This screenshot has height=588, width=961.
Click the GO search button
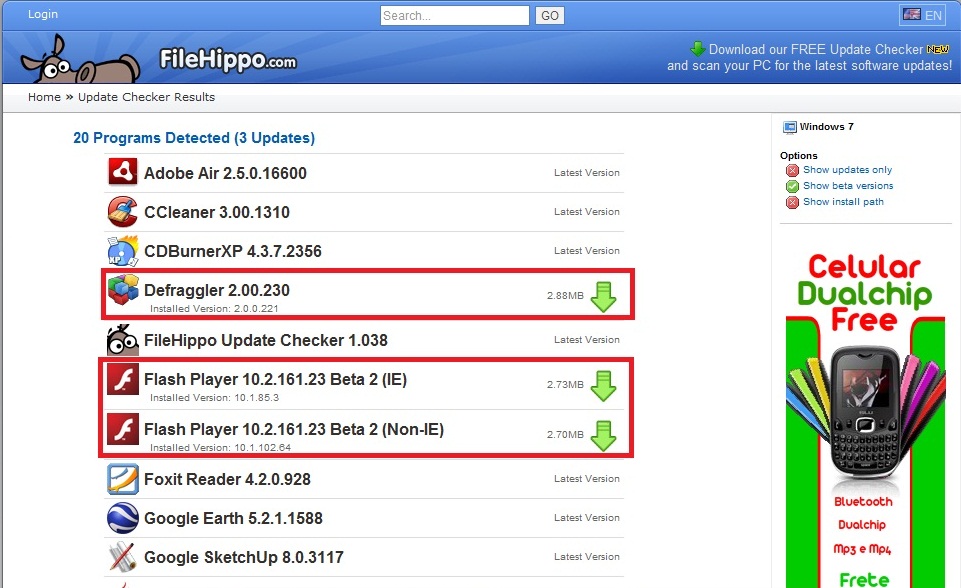[550, 15]
